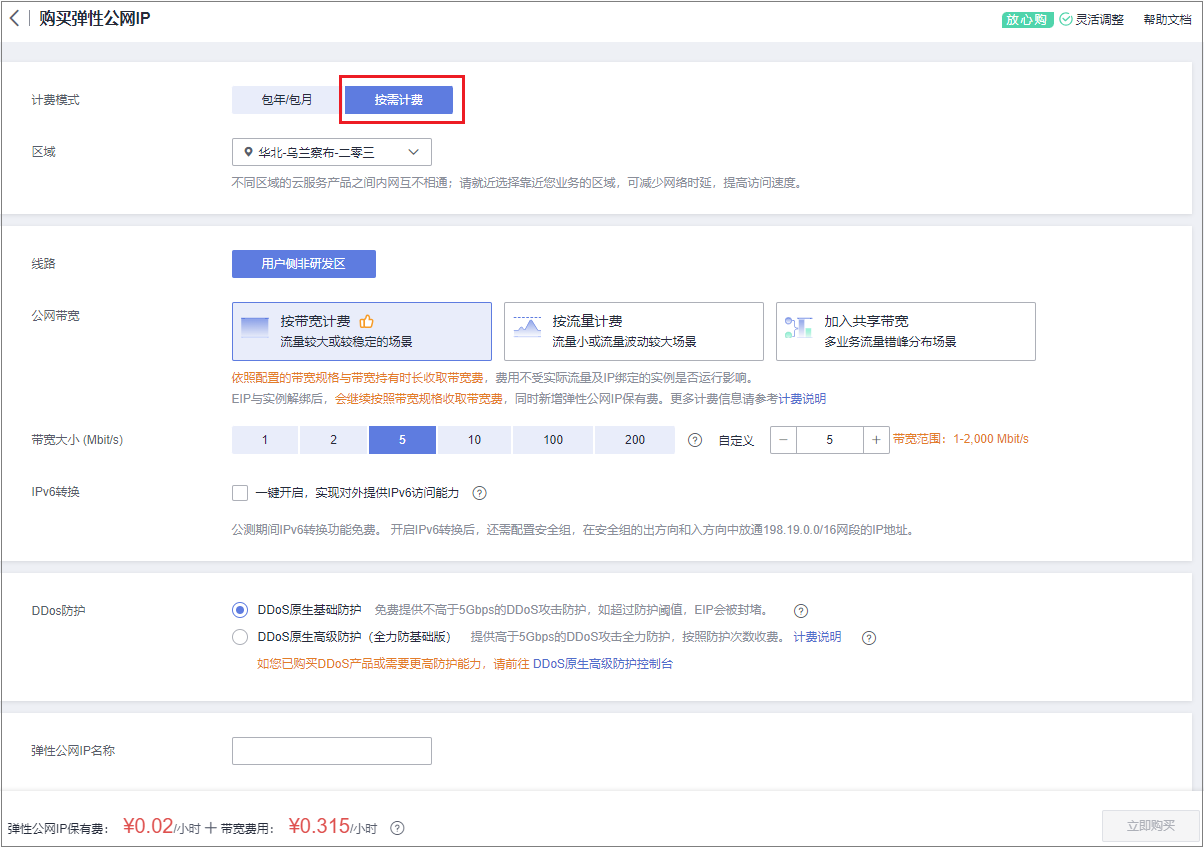Click the help icon beside IPv6 转换 checkbox

click(x=479, y=493)
